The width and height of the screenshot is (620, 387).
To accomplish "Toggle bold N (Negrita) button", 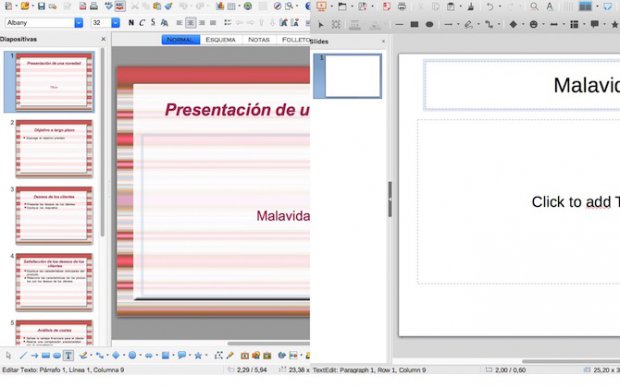I will coord(131,23).
